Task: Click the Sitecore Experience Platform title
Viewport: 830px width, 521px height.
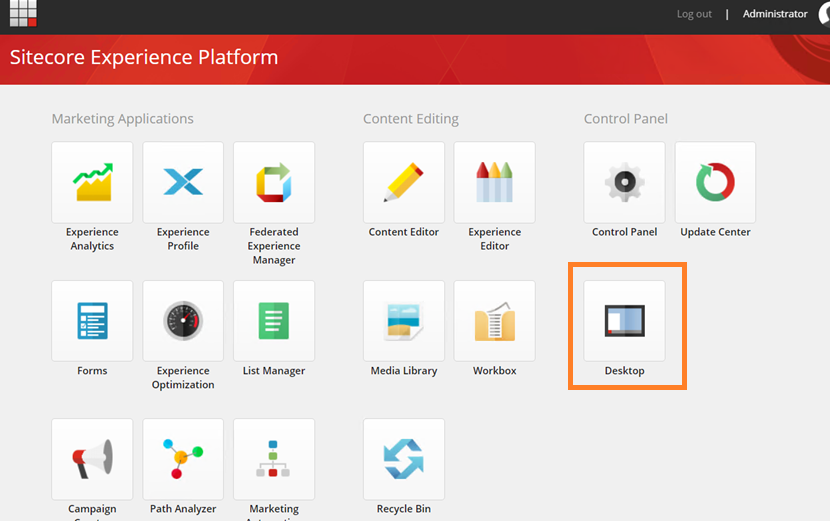Action: coord(144,57)
